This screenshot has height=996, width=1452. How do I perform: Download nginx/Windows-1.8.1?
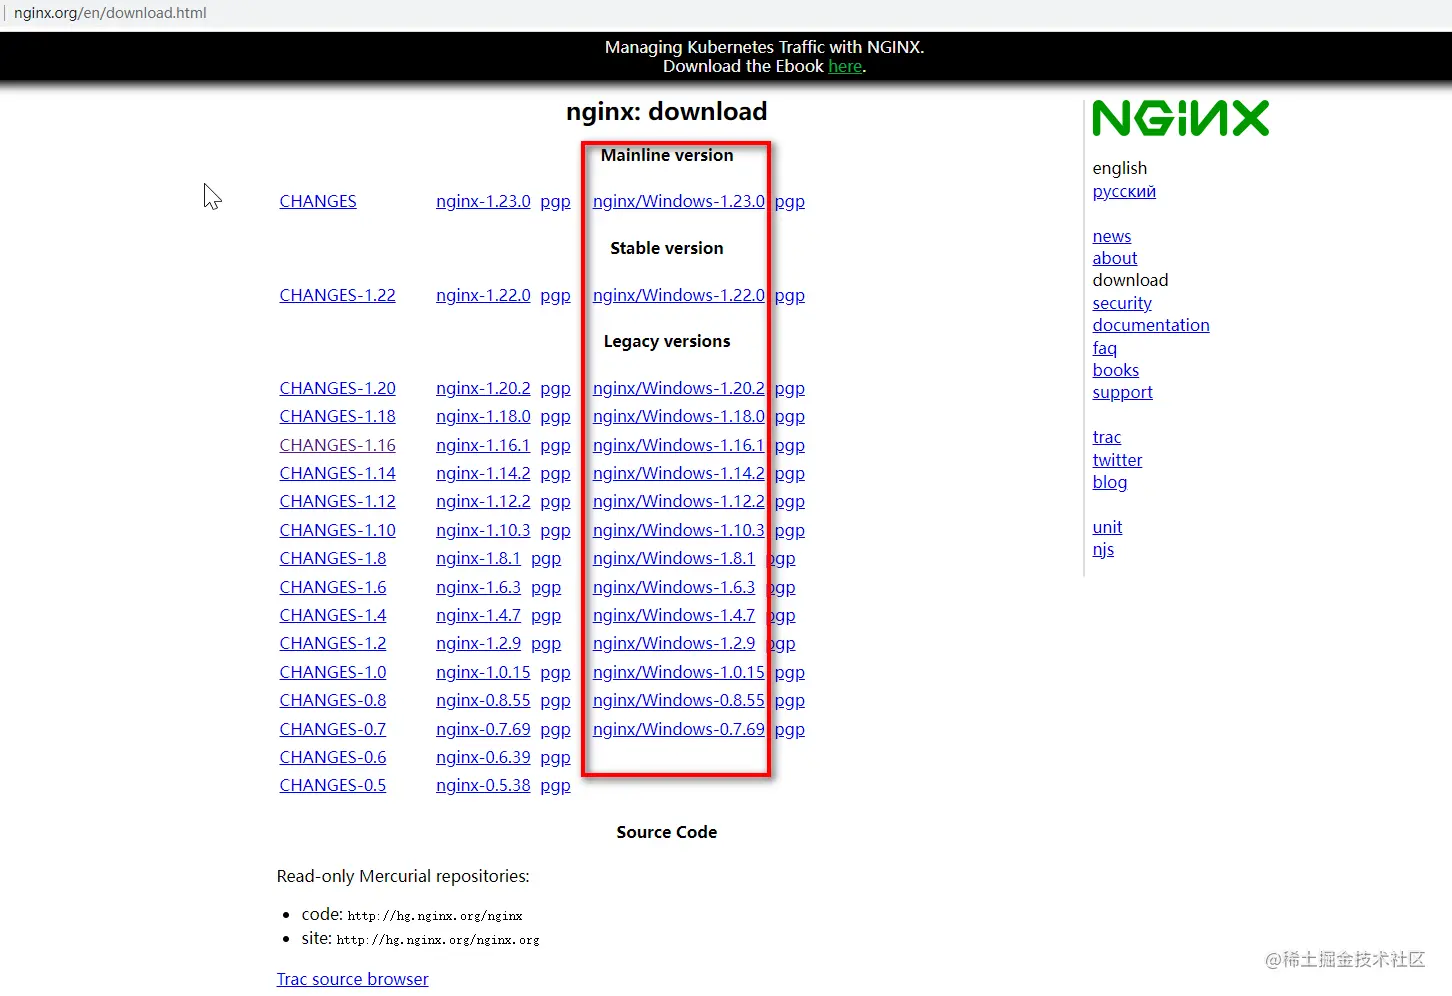674,558
